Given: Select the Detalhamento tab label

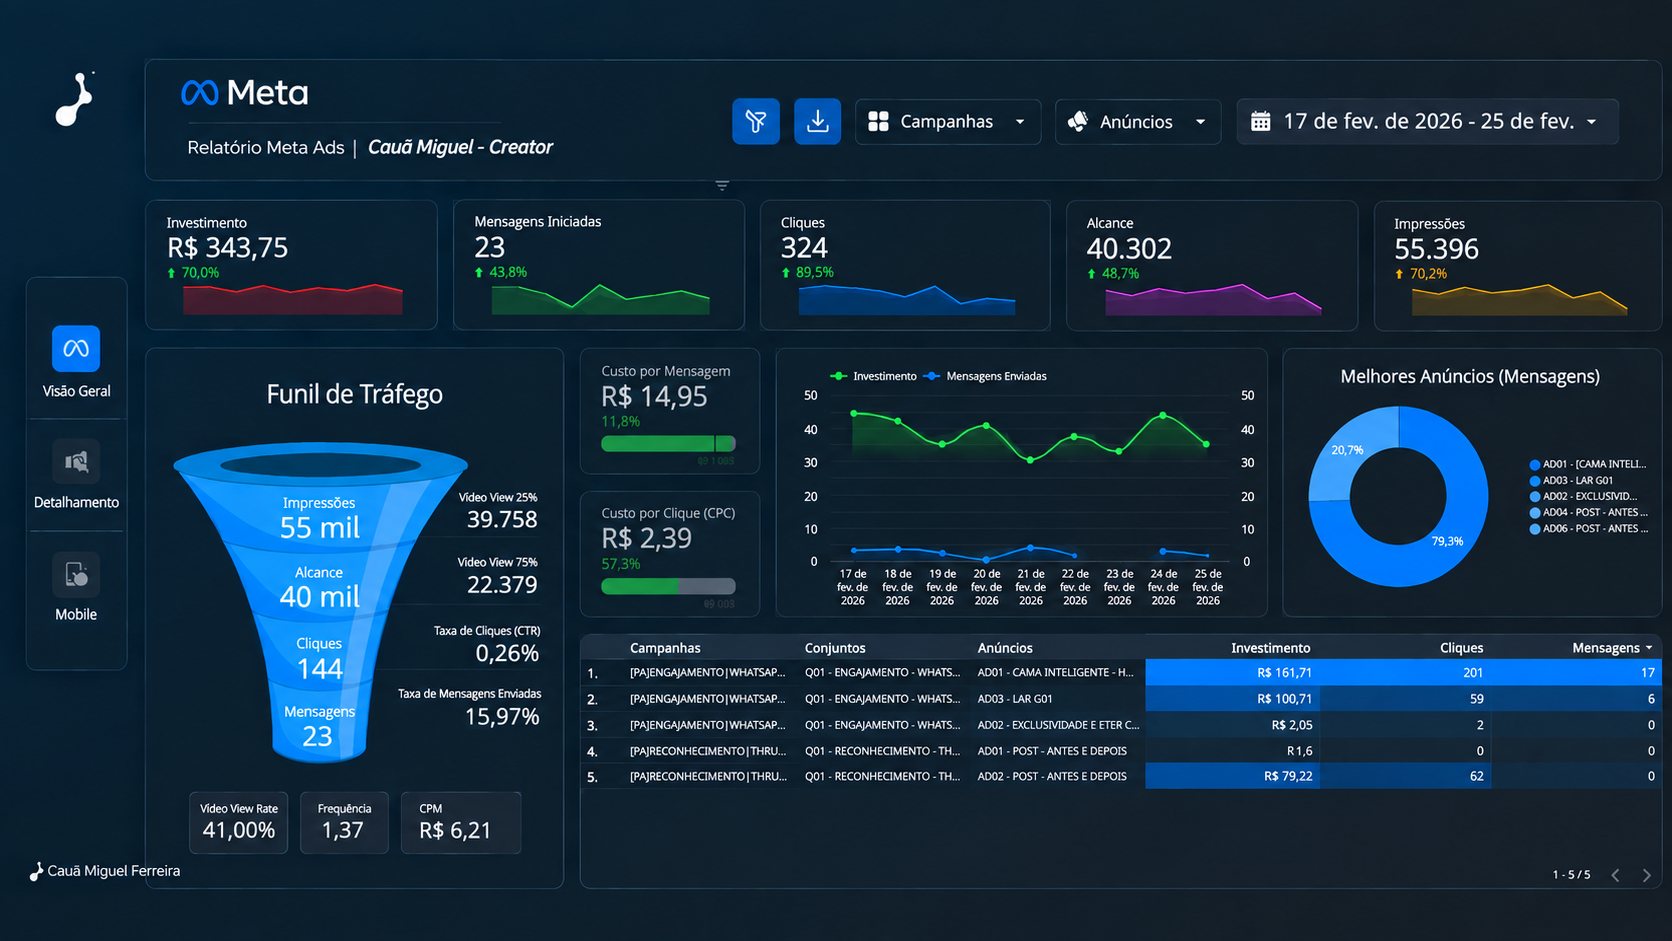Looking at the screenshot, I should pyautogui.click(x=76, y=502).
